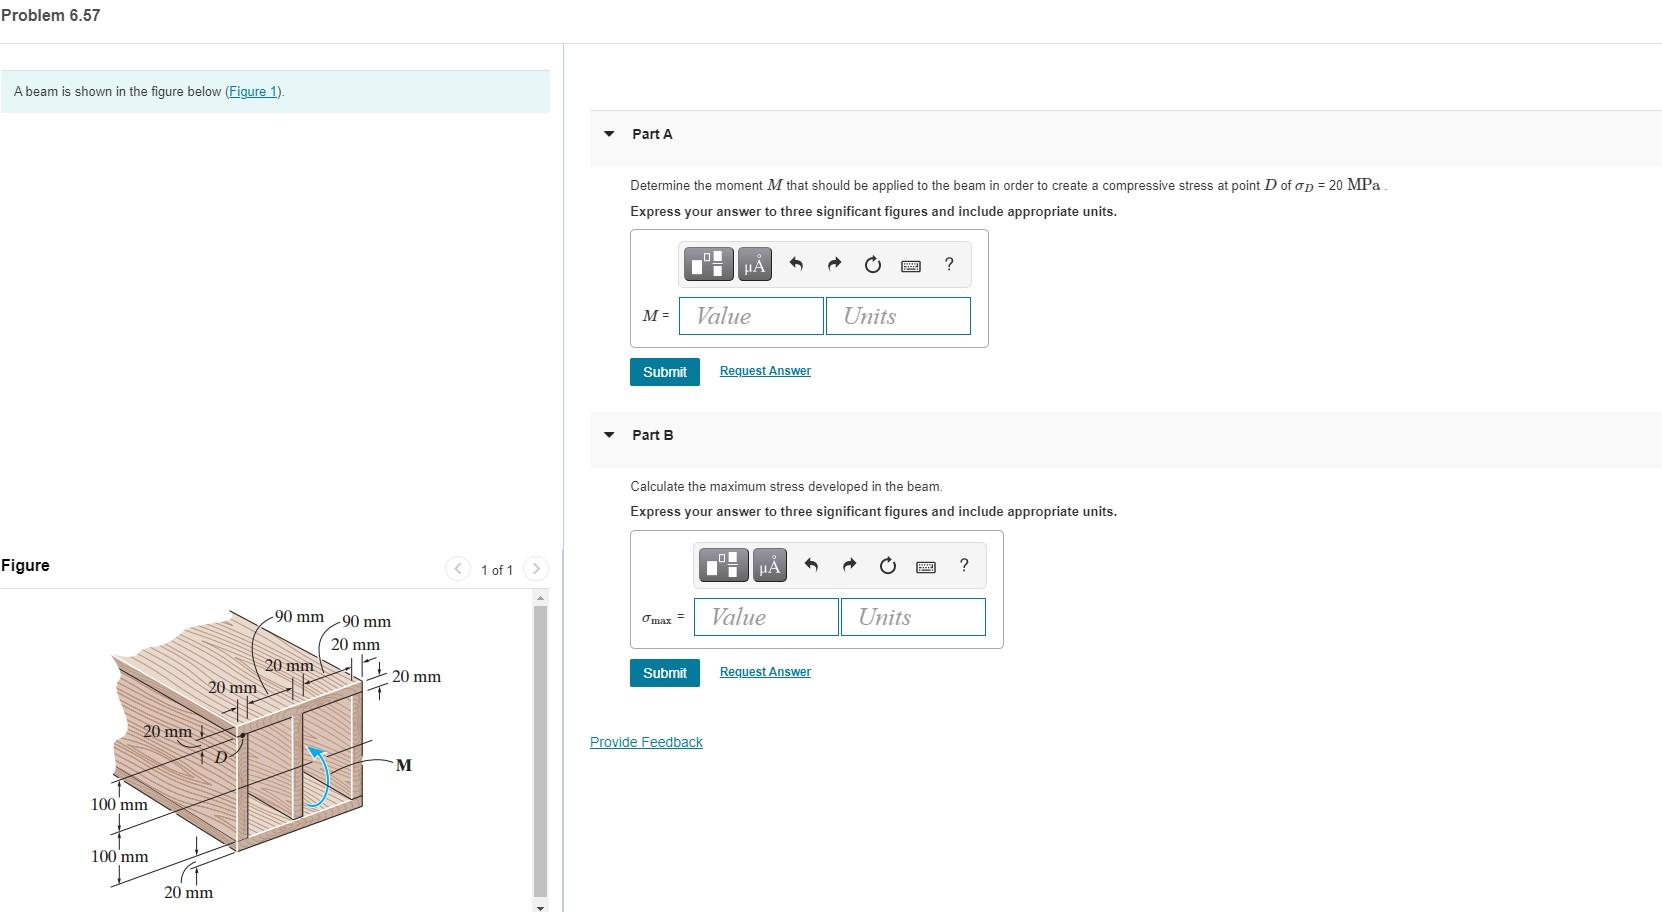1662x912 pixels.
Task: Request Answer for Part B
Action: pyautogui.click(x=765, y=672)
